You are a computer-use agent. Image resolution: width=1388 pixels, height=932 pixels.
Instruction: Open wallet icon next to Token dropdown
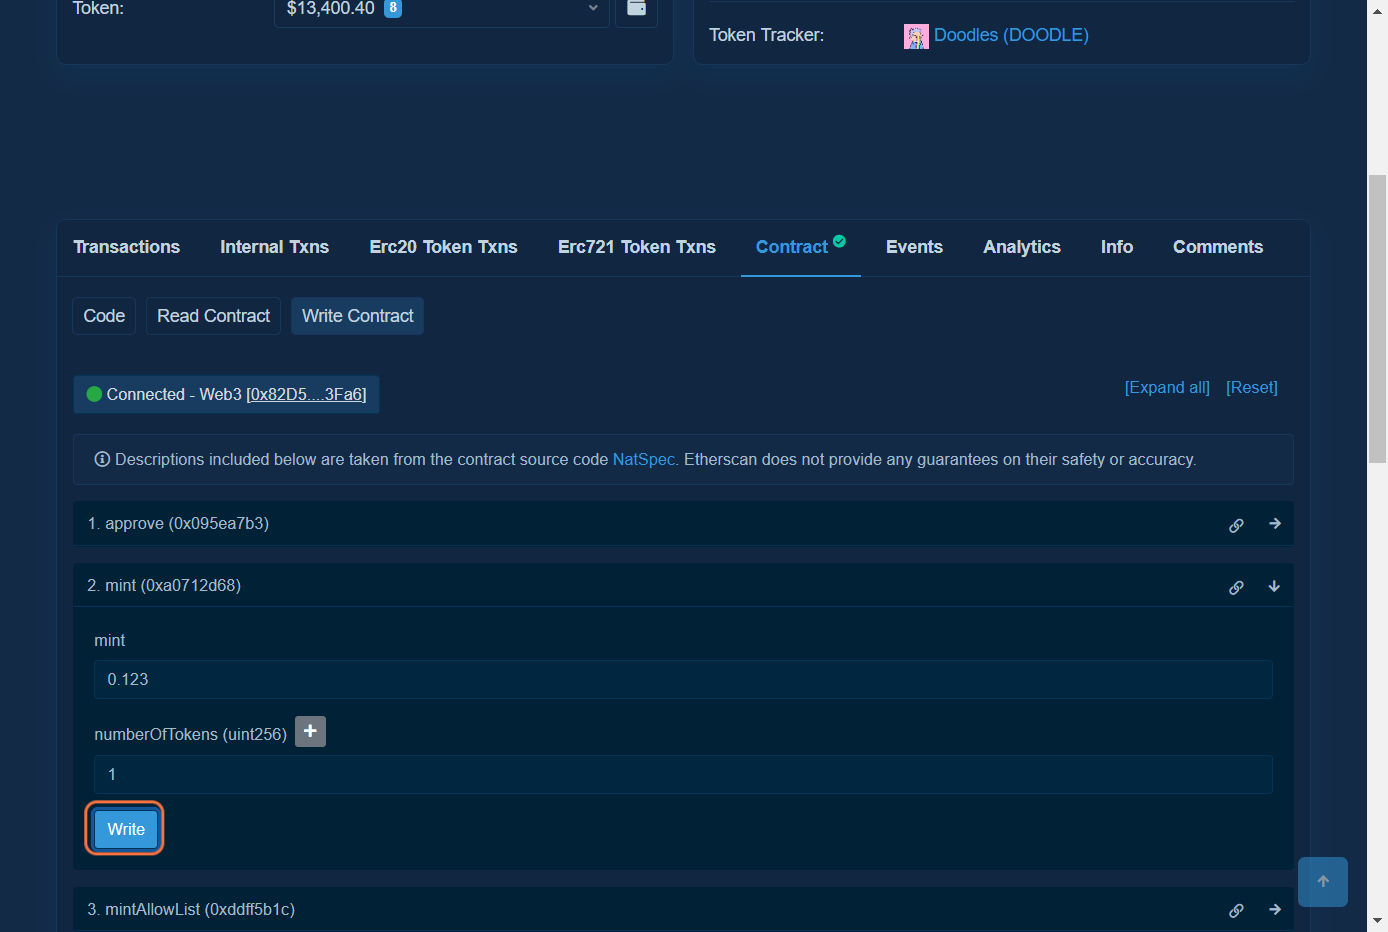click(636, 10)
